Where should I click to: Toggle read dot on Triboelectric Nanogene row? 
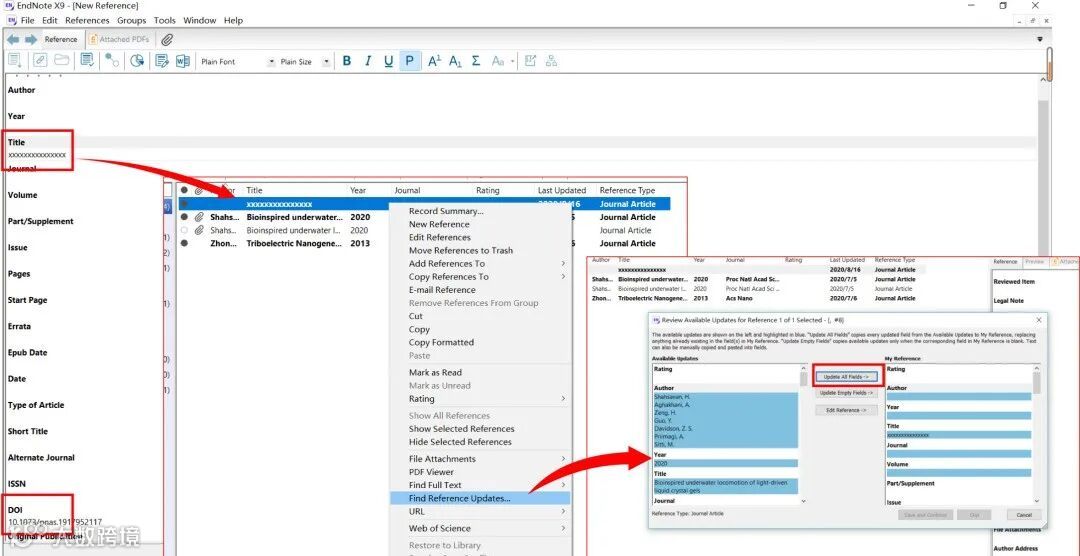tap(184, 243)
